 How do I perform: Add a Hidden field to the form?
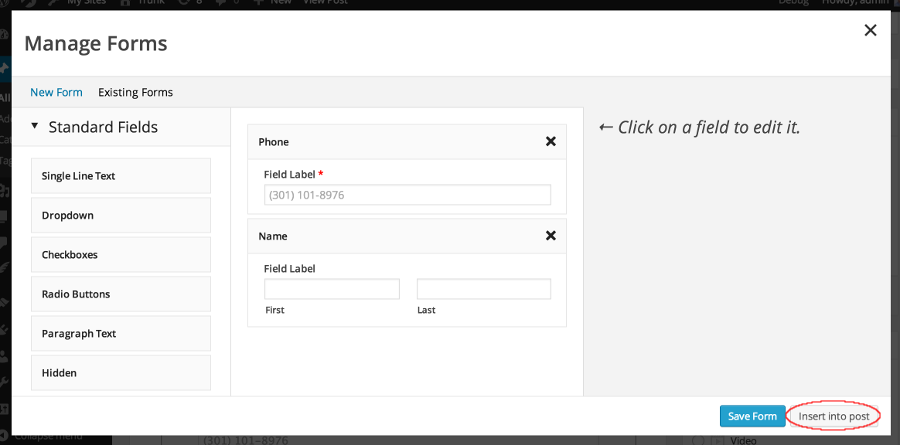click(x=121, y=373)
